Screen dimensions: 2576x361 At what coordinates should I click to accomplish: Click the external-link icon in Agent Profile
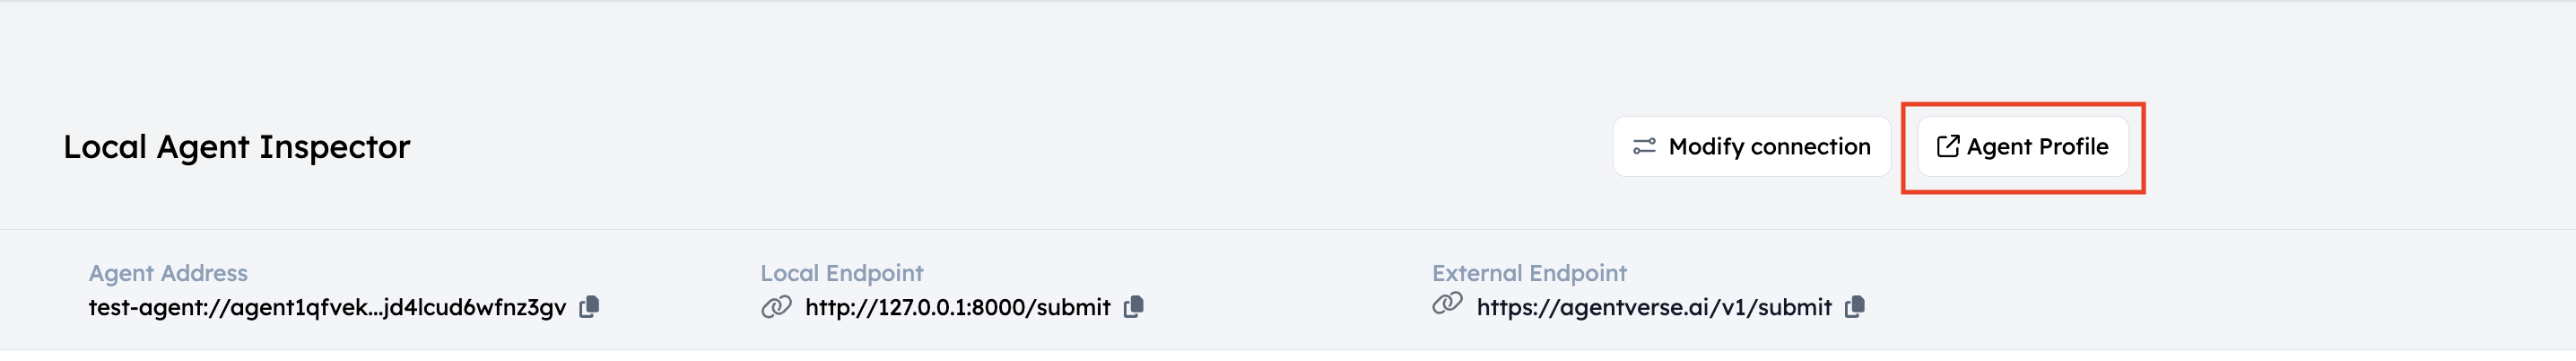(1948, 147)
